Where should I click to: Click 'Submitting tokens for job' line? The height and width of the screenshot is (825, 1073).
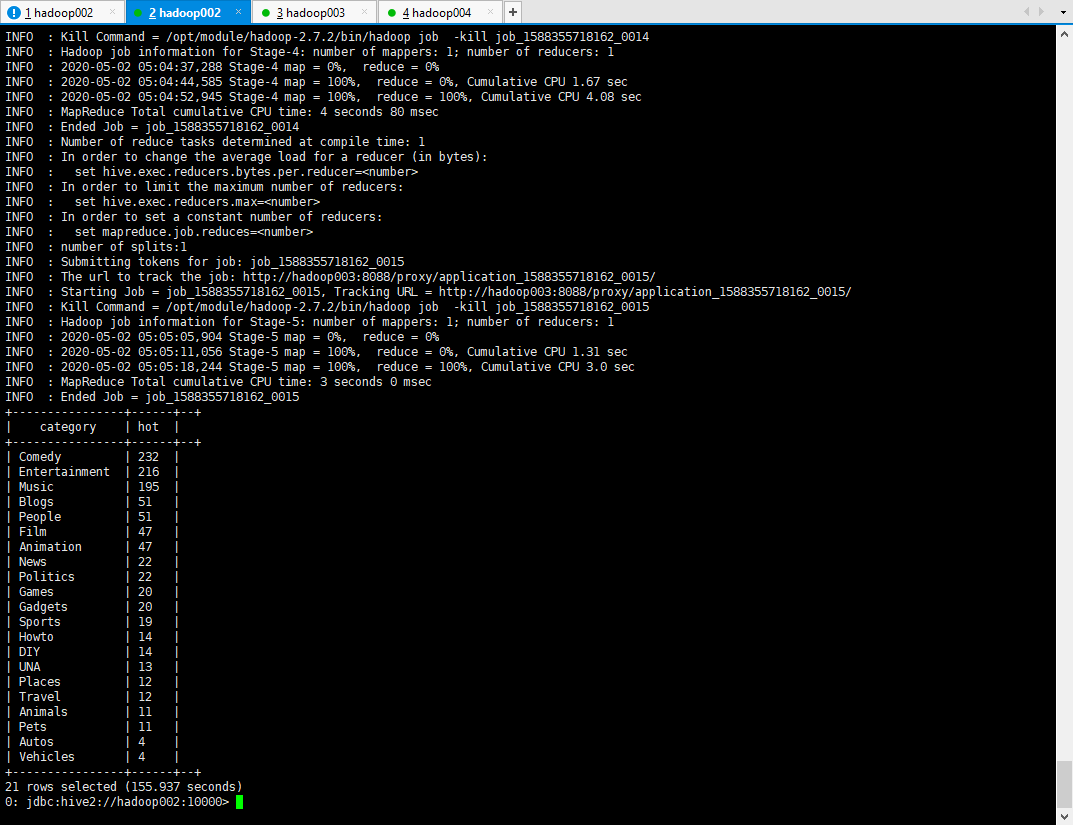(205, 262)
